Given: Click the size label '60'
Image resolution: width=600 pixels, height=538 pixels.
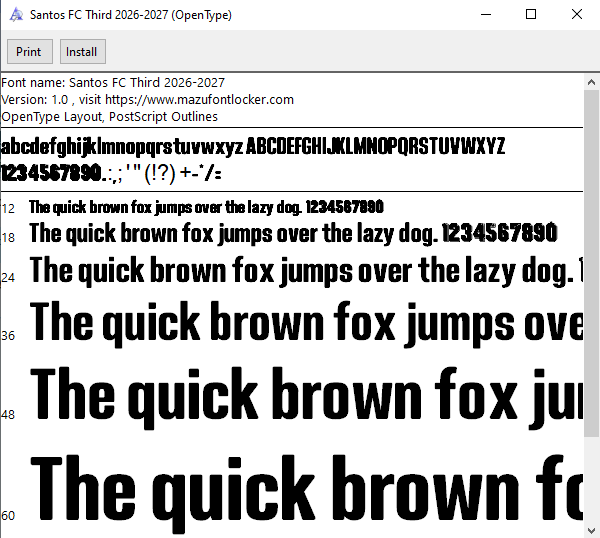Looking at the screenshot, I should 8,516.
